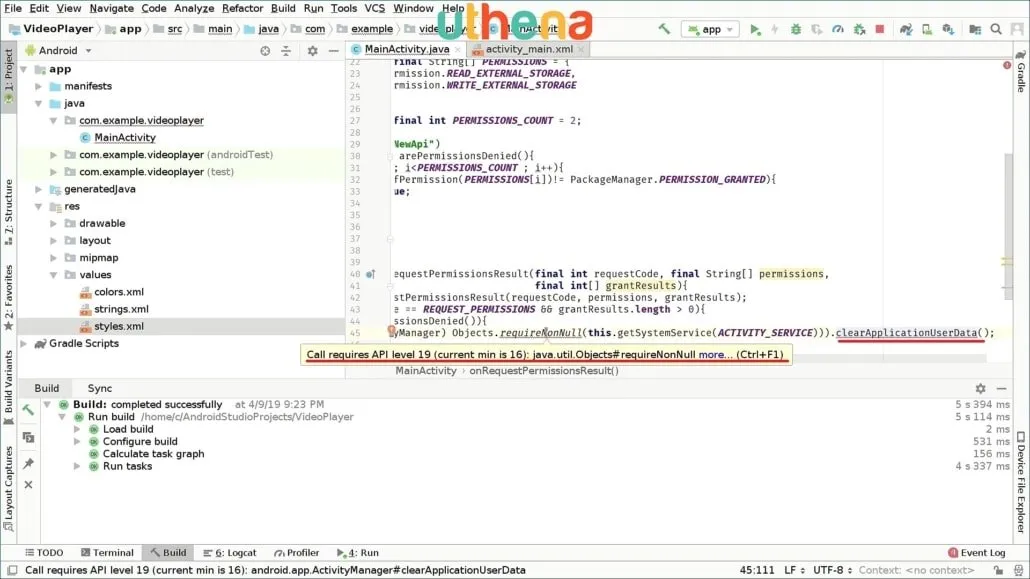This screenshot has width=1030, height=579.
Task: Open the Terminal tool window
Action: (106, 553)
